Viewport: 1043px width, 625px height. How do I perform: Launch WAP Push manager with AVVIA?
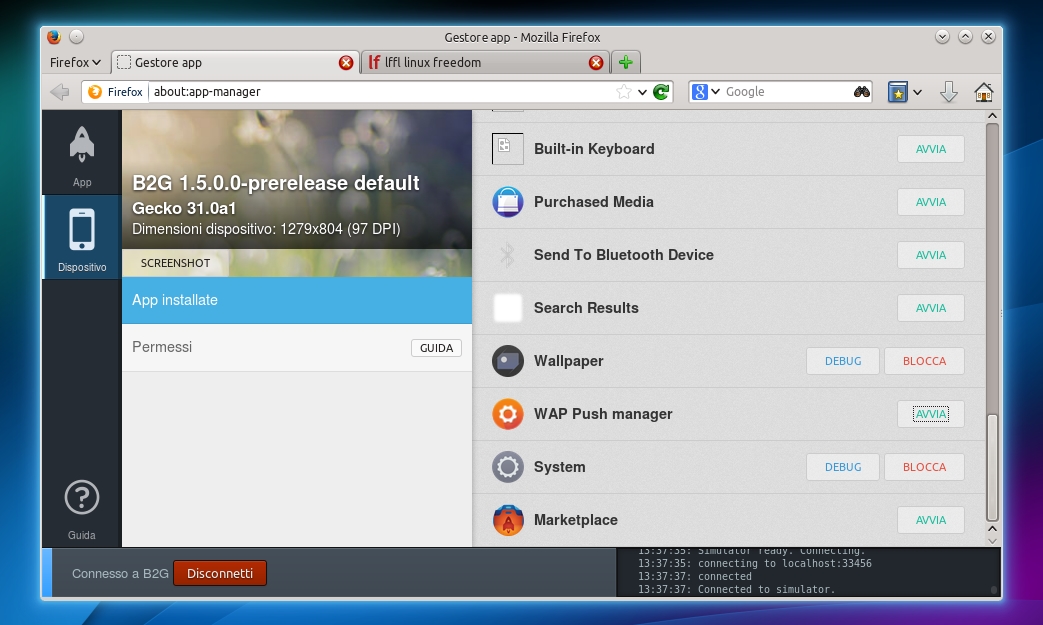[931, 414]
